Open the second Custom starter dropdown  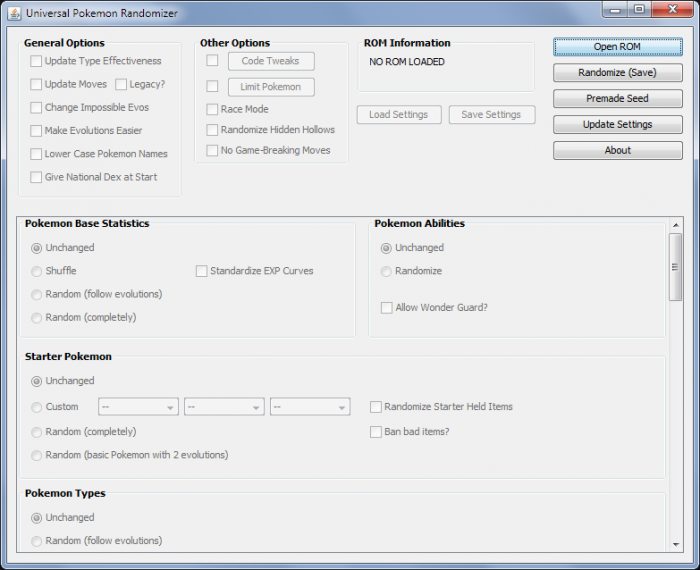[224, 407]
